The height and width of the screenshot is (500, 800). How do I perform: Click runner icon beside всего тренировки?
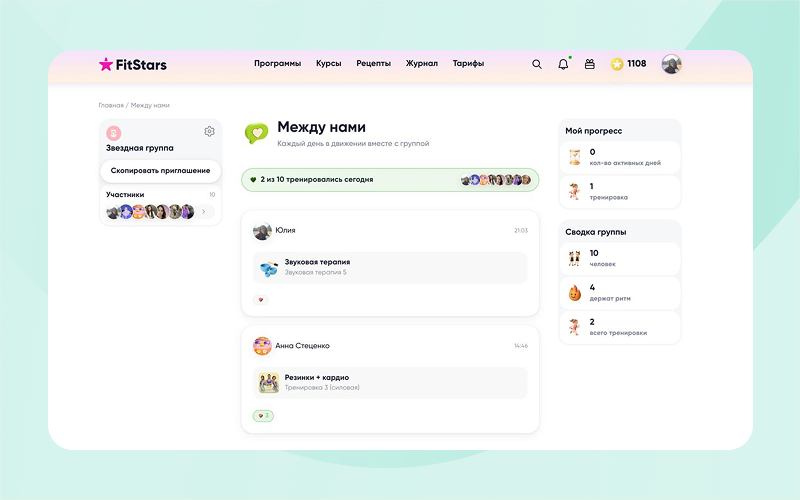click(x=574, y=327)
